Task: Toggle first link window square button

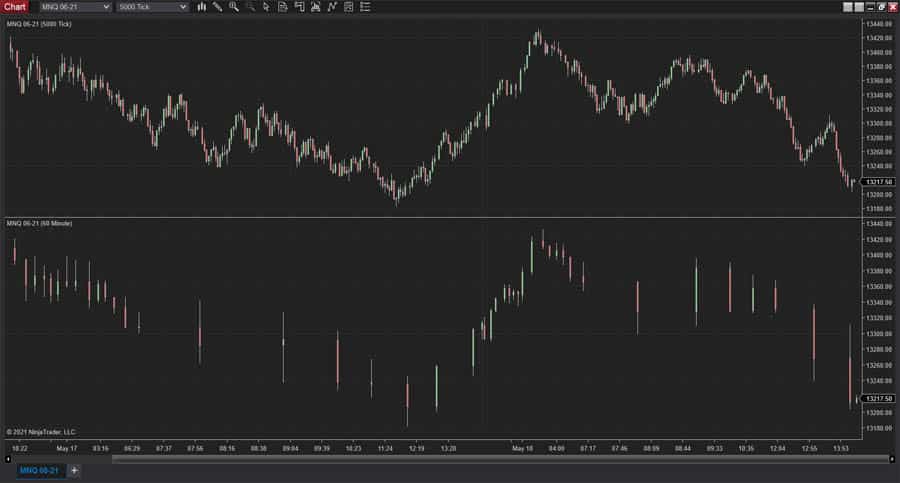Action: coord(847,7)
